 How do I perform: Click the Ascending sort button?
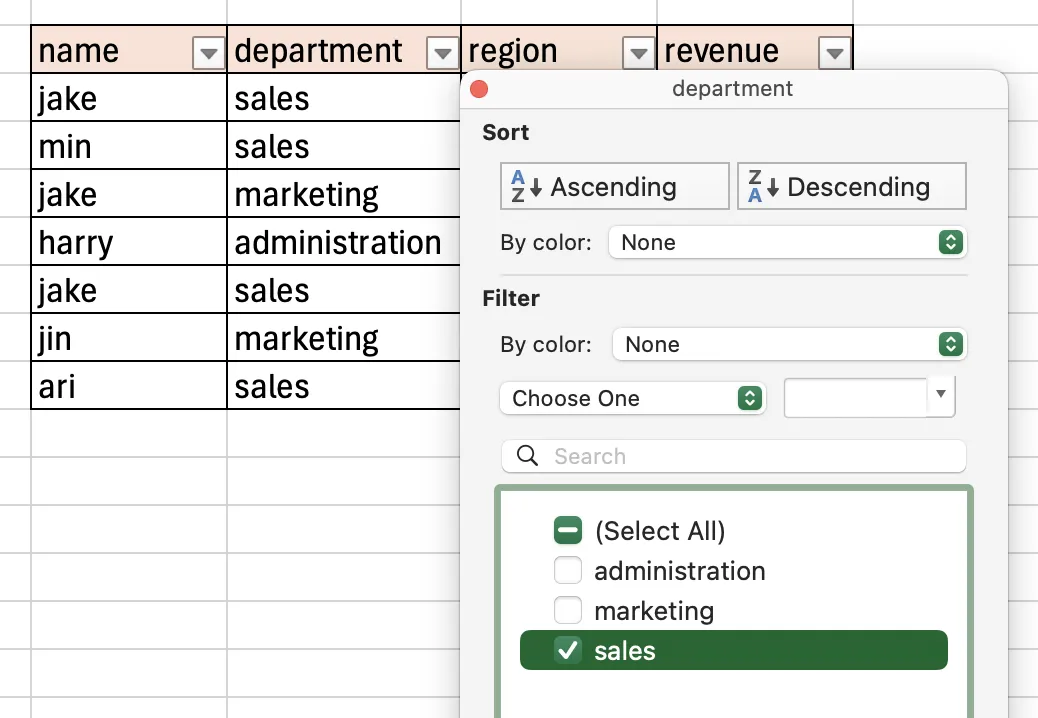(614, 186)
